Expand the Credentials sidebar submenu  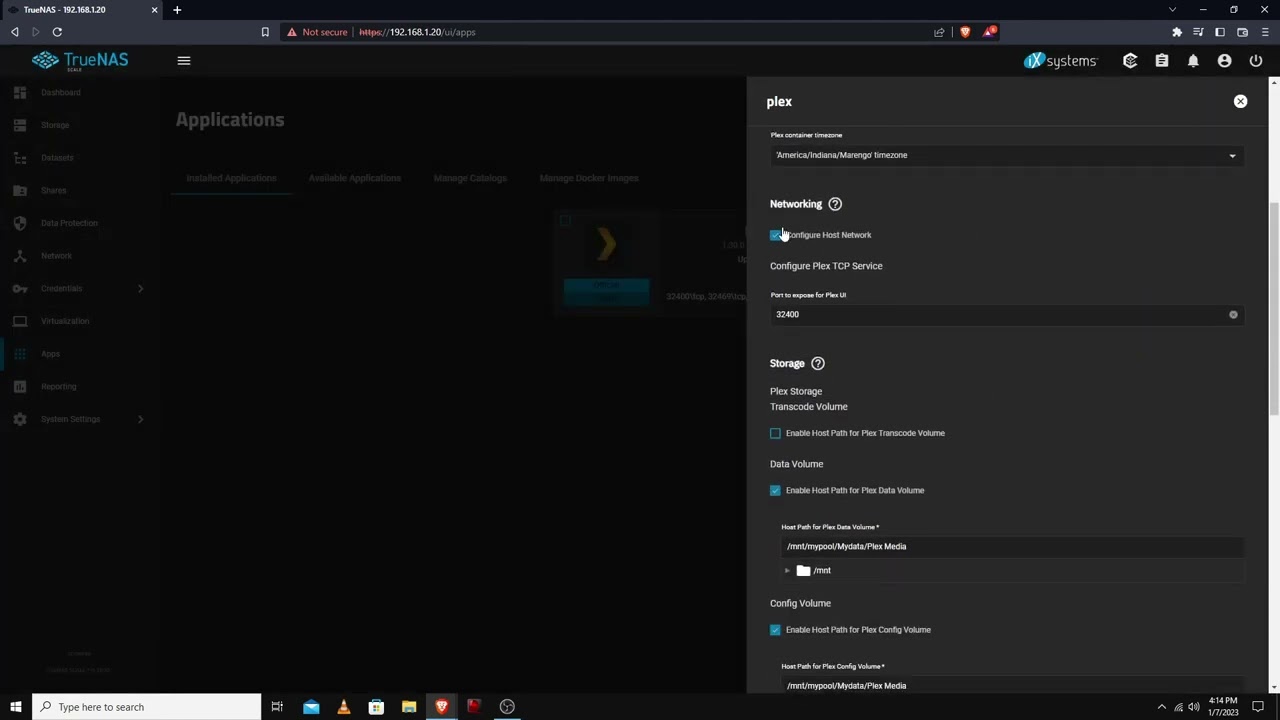[x=140, y=288]
